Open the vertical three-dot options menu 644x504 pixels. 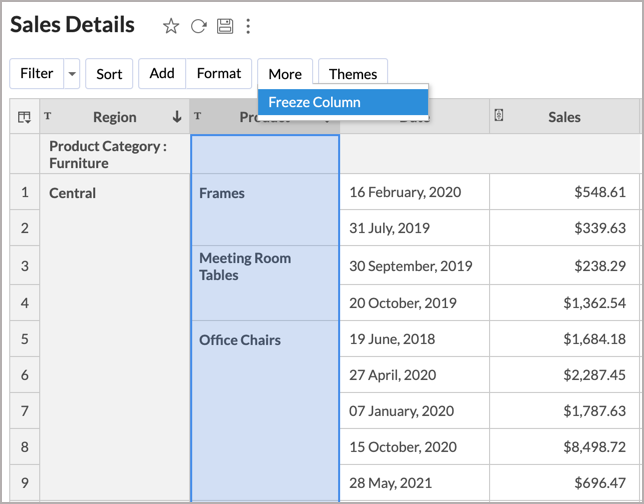pyautogui.click(x=248, y=26)
